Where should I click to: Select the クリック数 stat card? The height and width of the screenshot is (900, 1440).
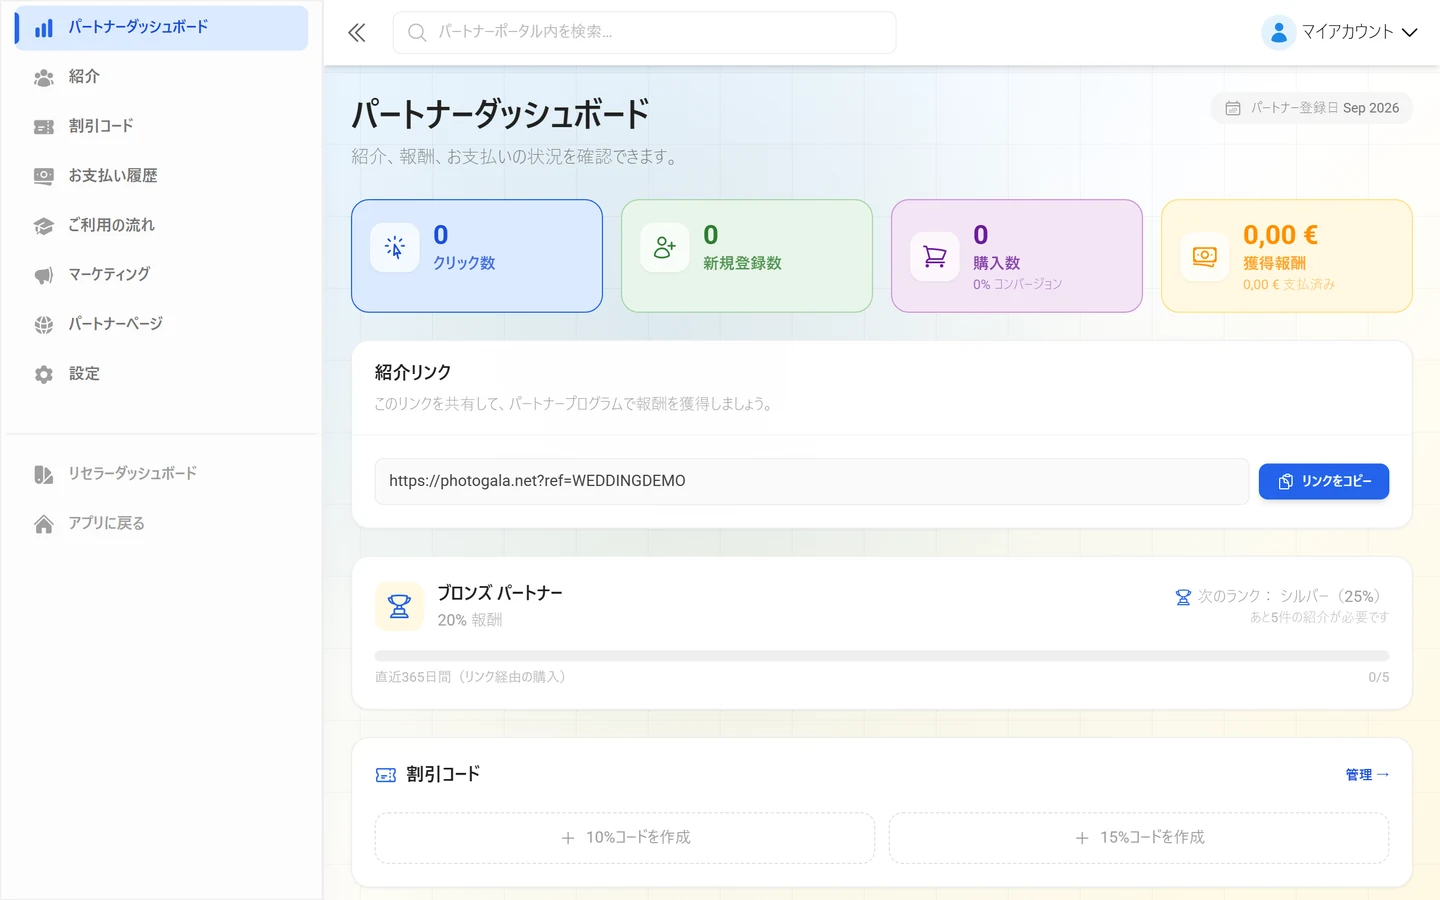[x=477, y=256]
